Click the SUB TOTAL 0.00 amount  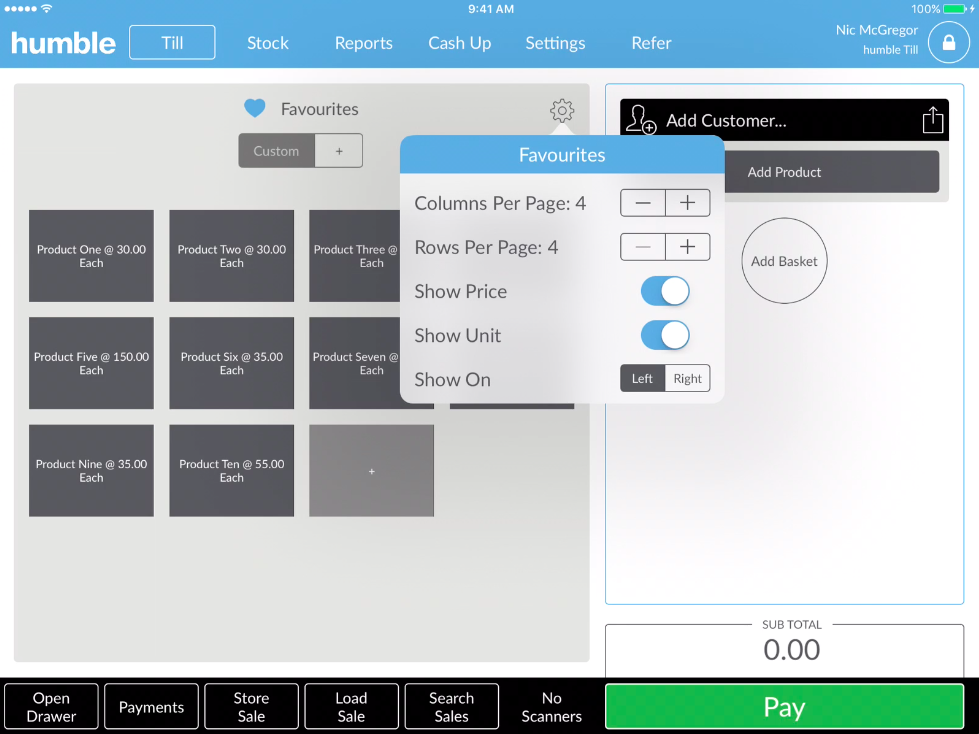tap(792, 650)
